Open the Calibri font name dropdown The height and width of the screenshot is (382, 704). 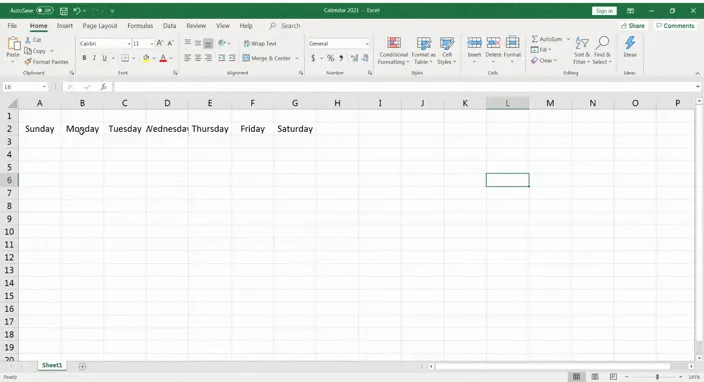(129, 44)
